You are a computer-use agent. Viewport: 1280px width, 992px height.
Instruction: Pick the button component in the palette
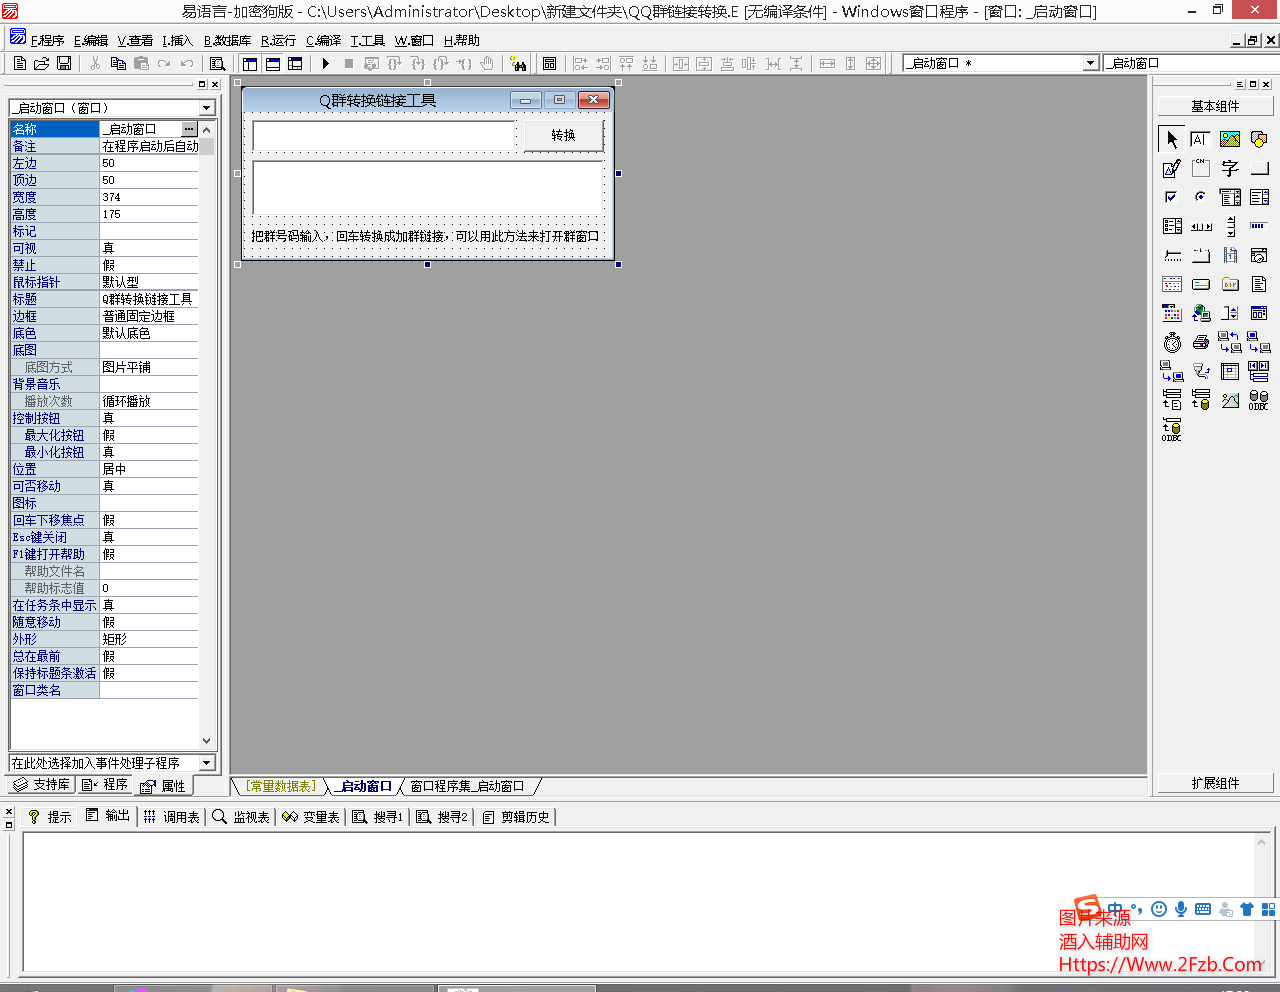pyautogui.click(x=1259, y=168)
